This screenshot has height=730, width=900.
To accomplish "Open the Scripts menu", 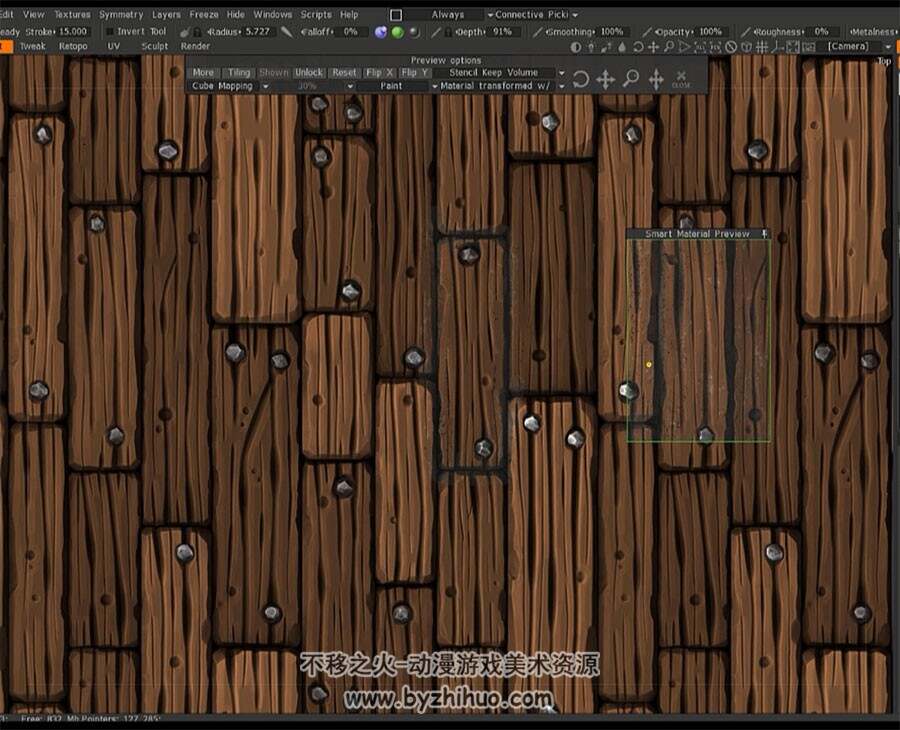I will click(316, 14).
